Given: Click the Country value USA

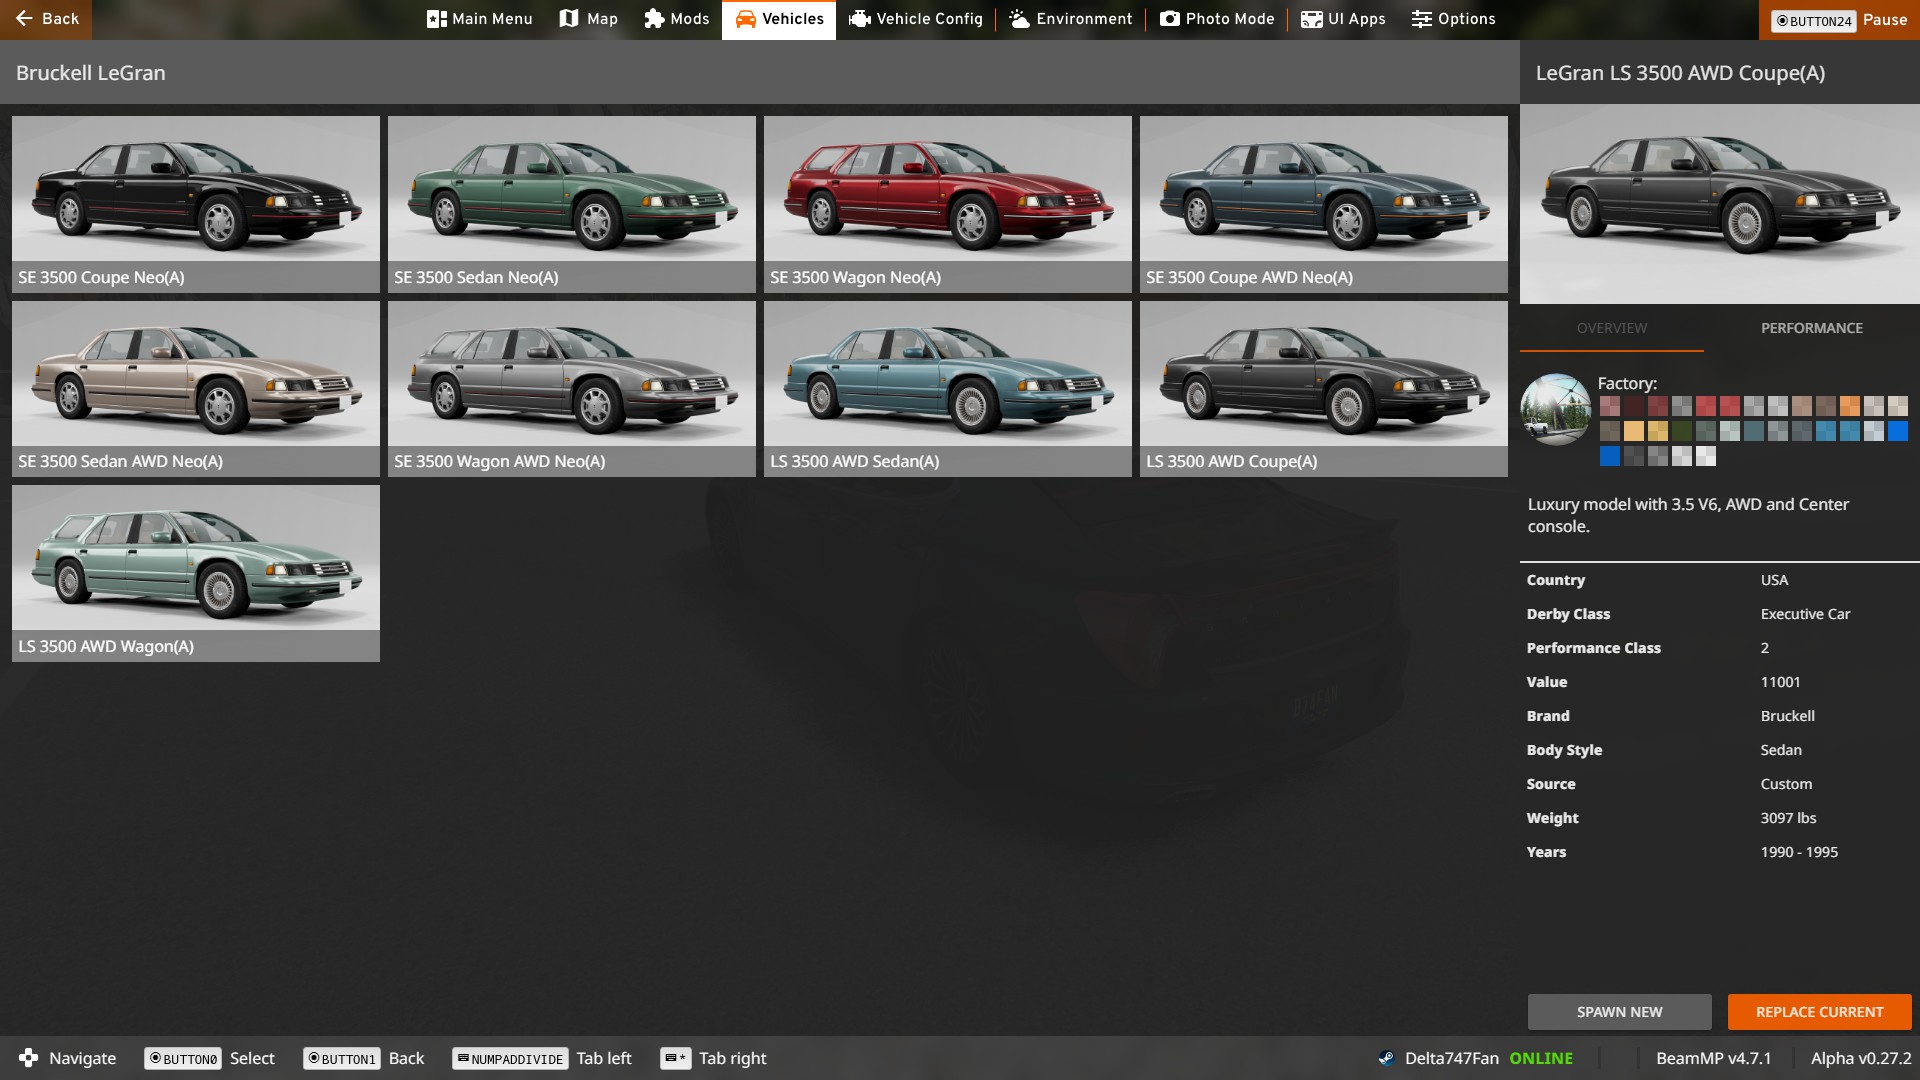Looking at the screenshot, I should pos(1774,580).
